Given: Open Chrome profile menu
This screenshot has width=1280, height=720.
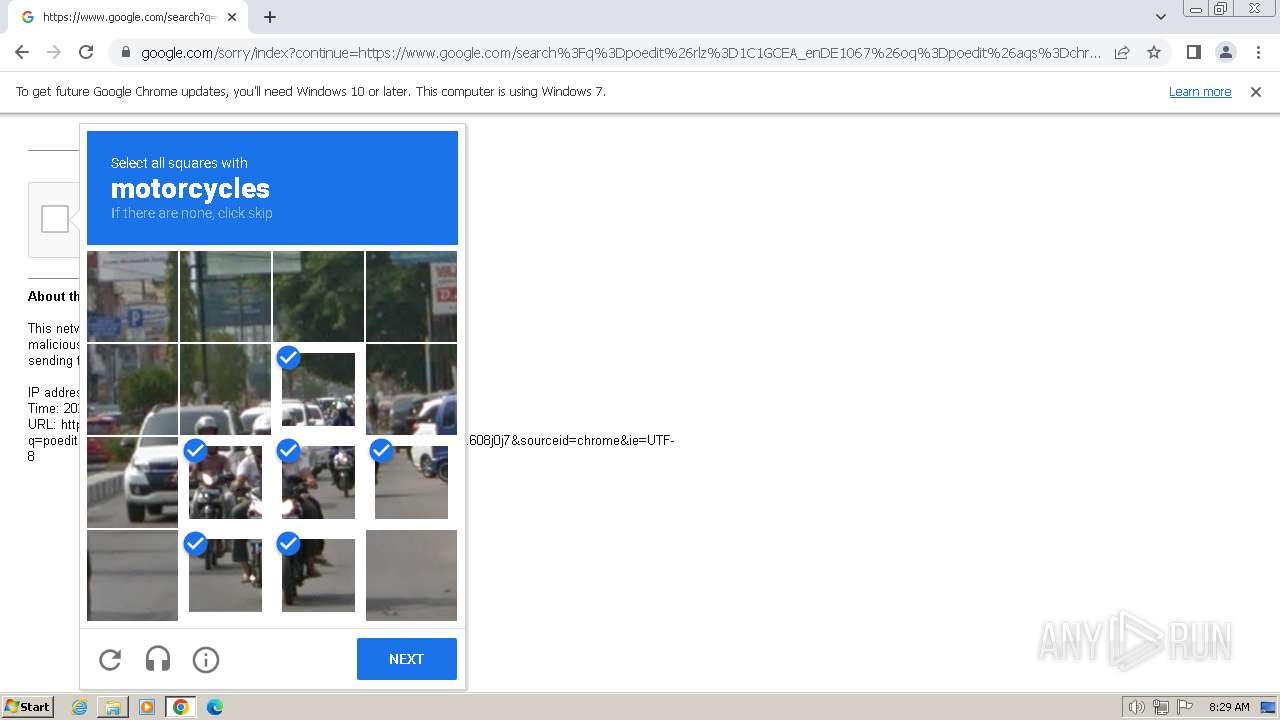Looking at the screenshot, I should pos(1225,52).
